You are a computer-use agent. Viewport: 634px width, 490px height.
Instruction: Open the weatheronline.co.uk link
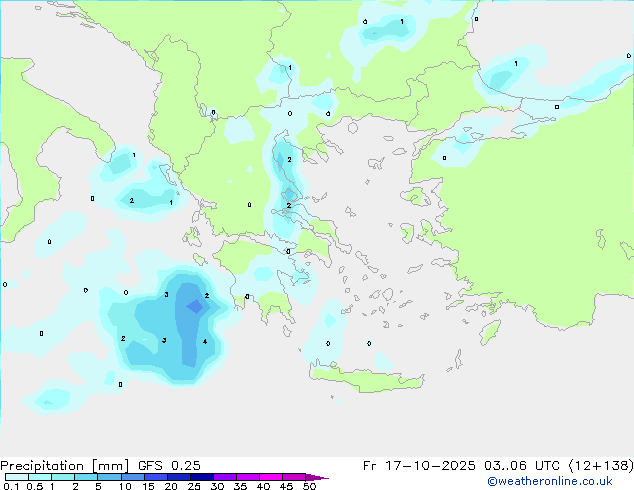550,481
